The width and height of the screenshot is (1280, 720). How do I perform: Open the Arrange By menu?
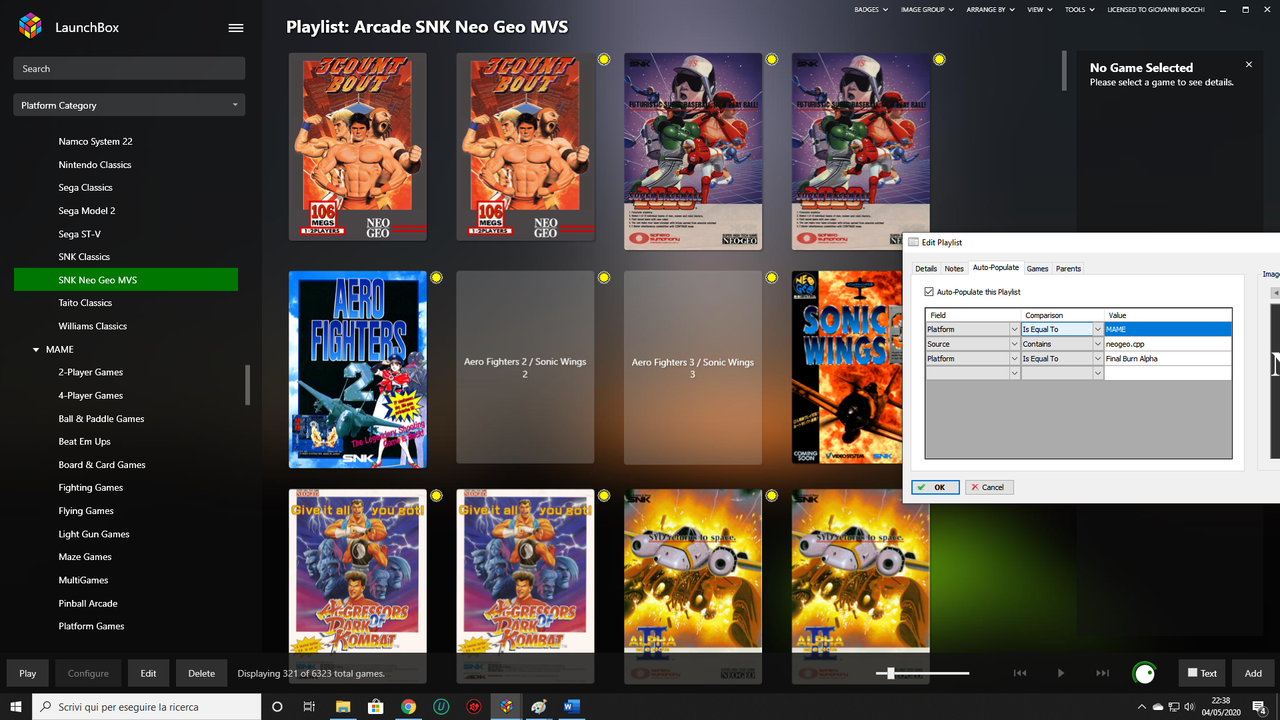(990, 9)
